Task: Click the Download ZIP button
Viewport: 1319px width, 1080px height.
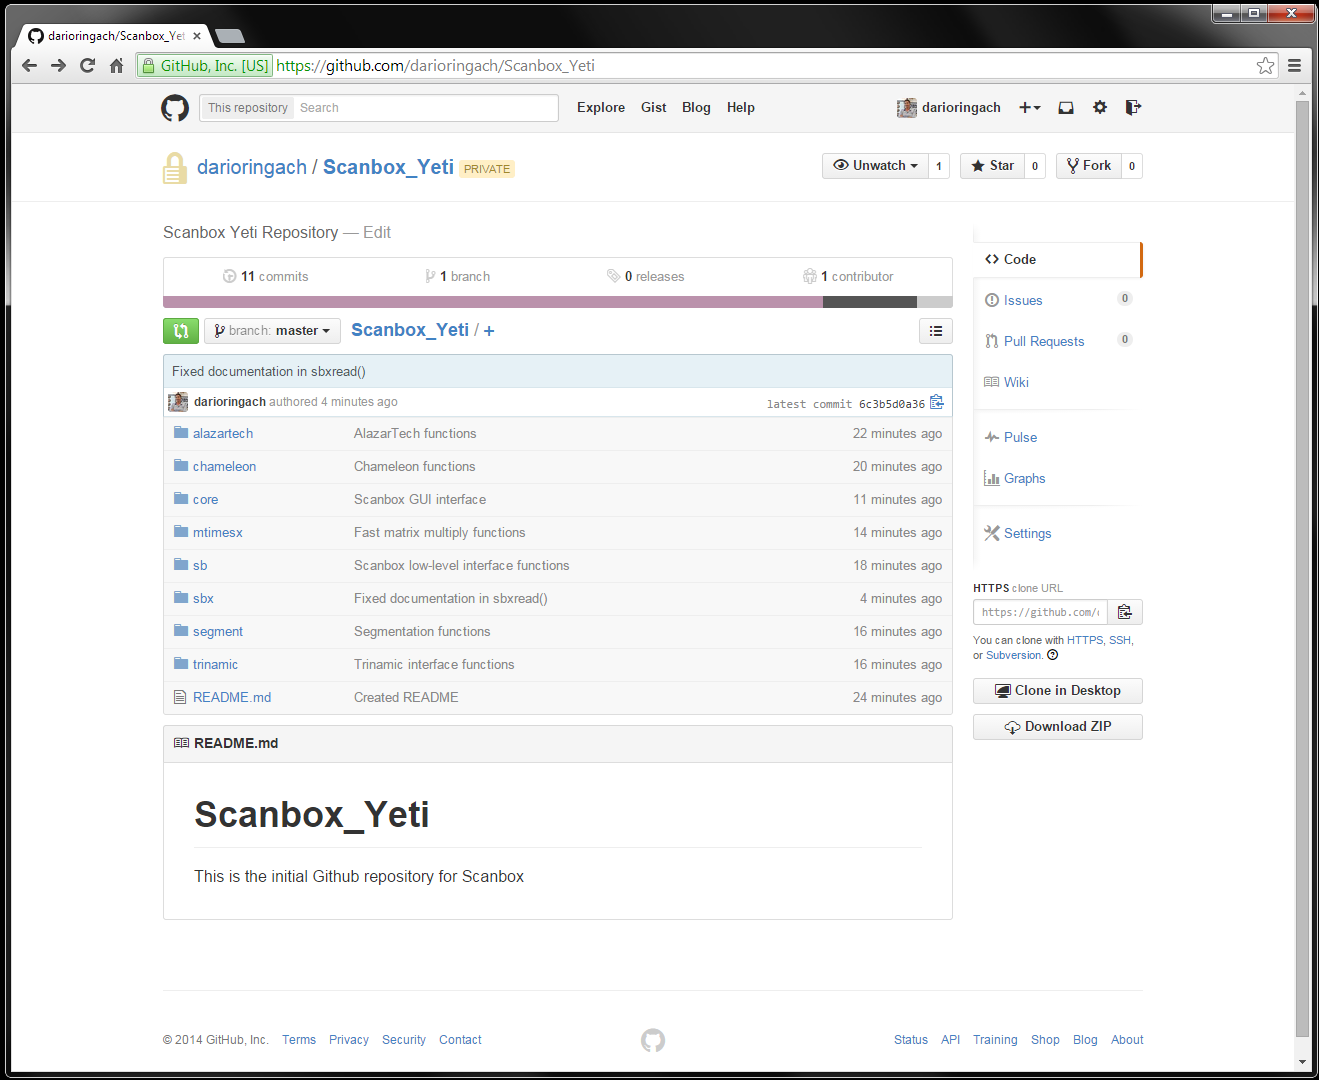Action: pos(1057,727)
